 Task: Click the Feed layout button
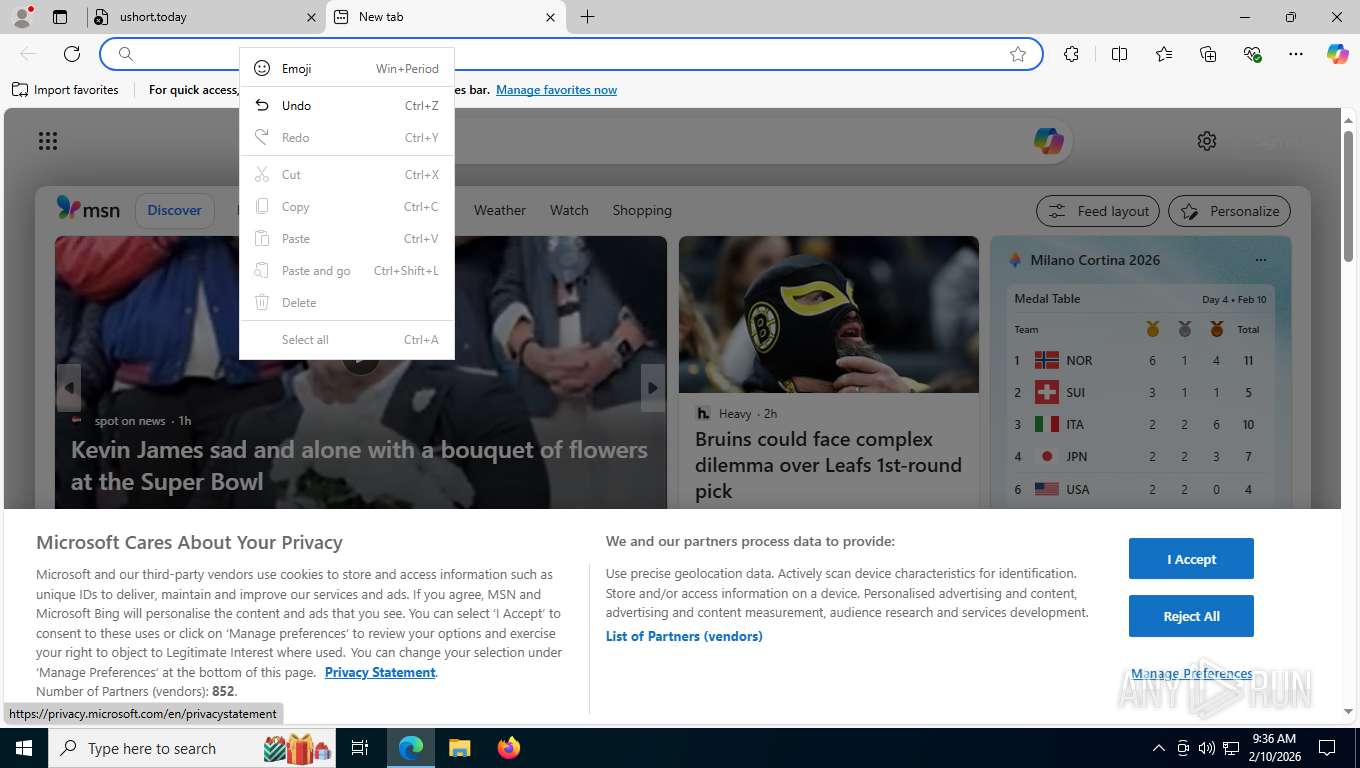tap(1097, 211)
